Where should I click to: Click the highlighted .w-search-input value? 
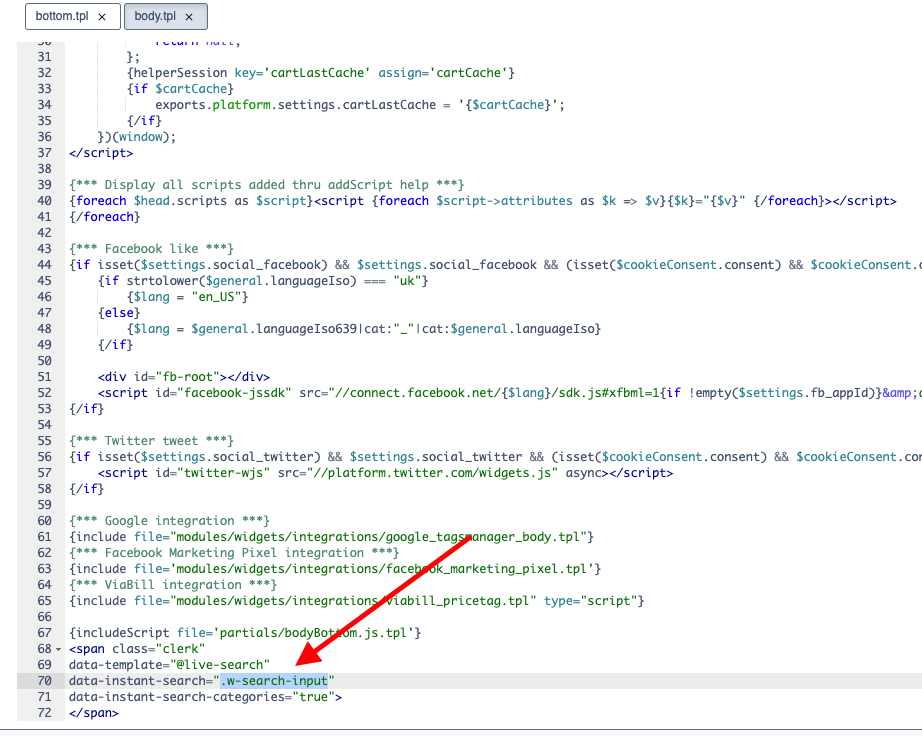click(273, 680)
